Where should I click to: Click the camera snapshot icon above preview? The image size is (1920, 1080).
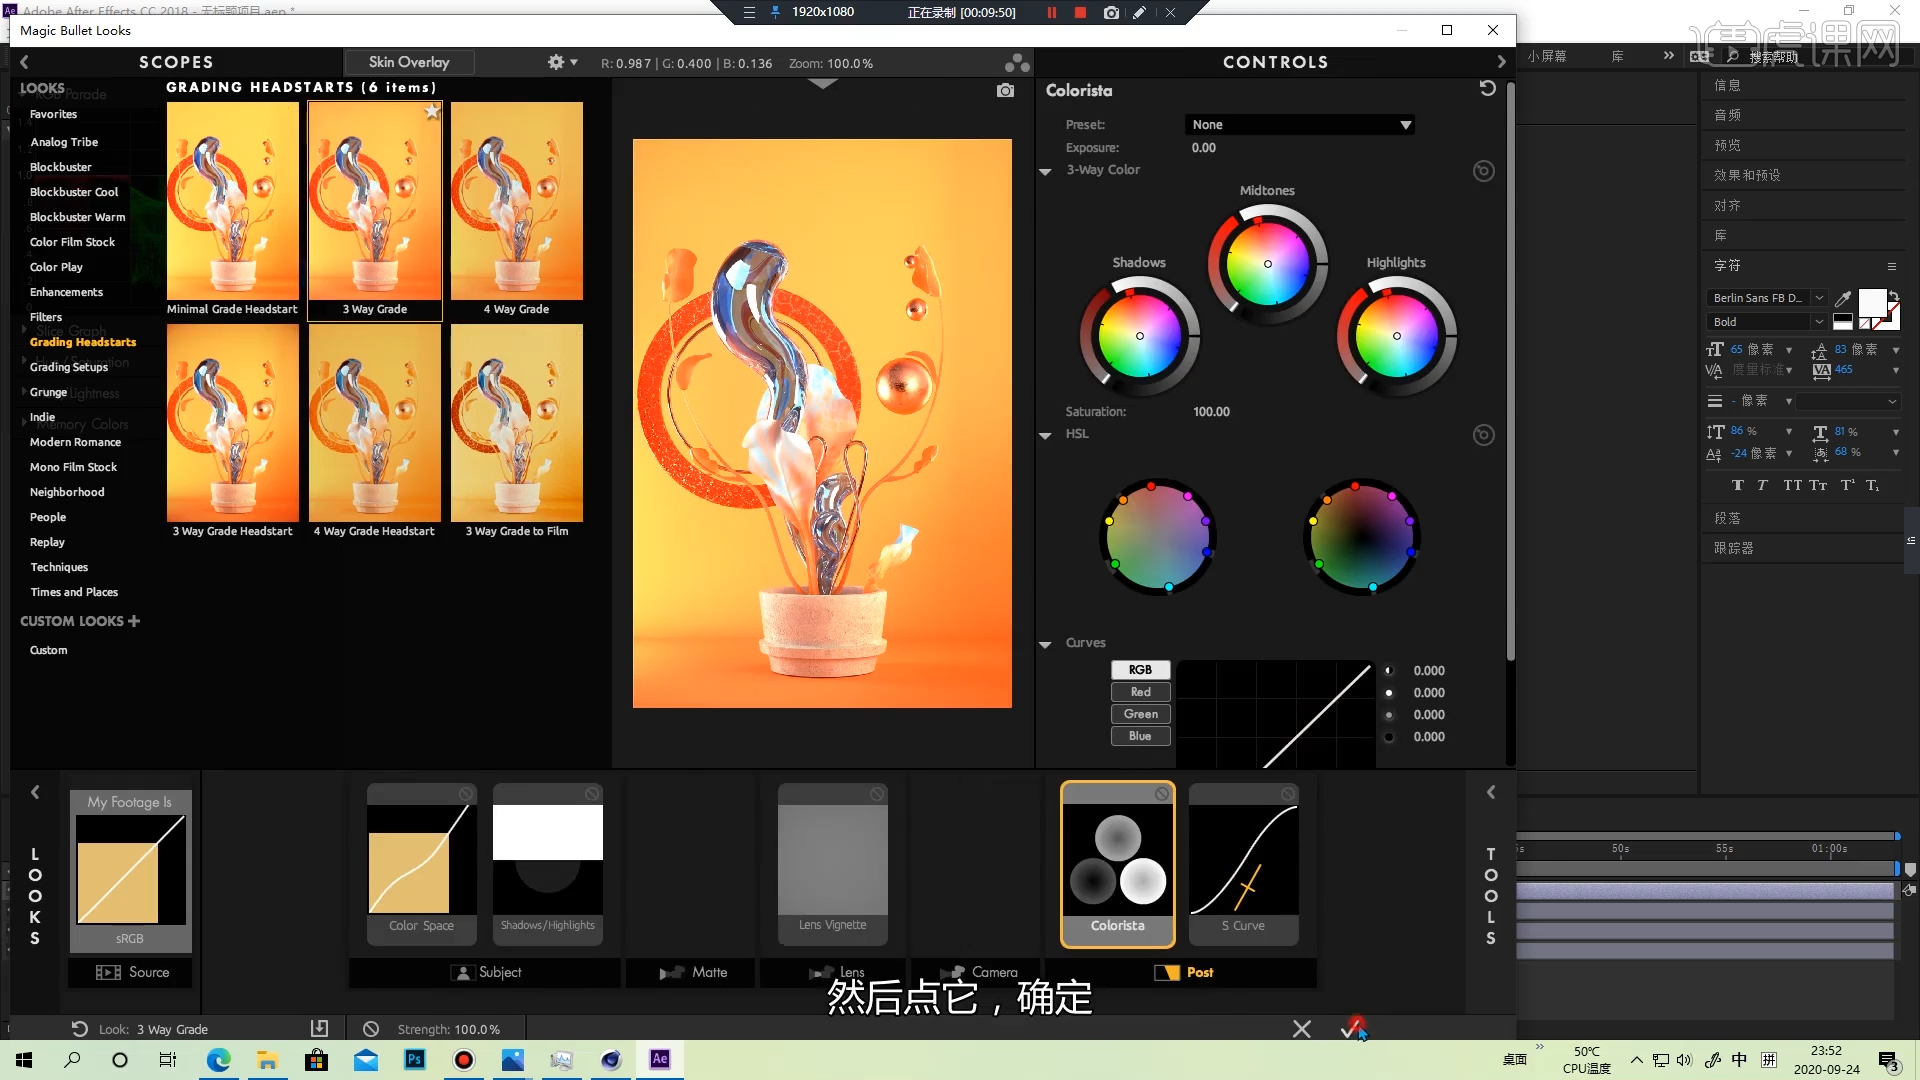[x=1005, y=91]
